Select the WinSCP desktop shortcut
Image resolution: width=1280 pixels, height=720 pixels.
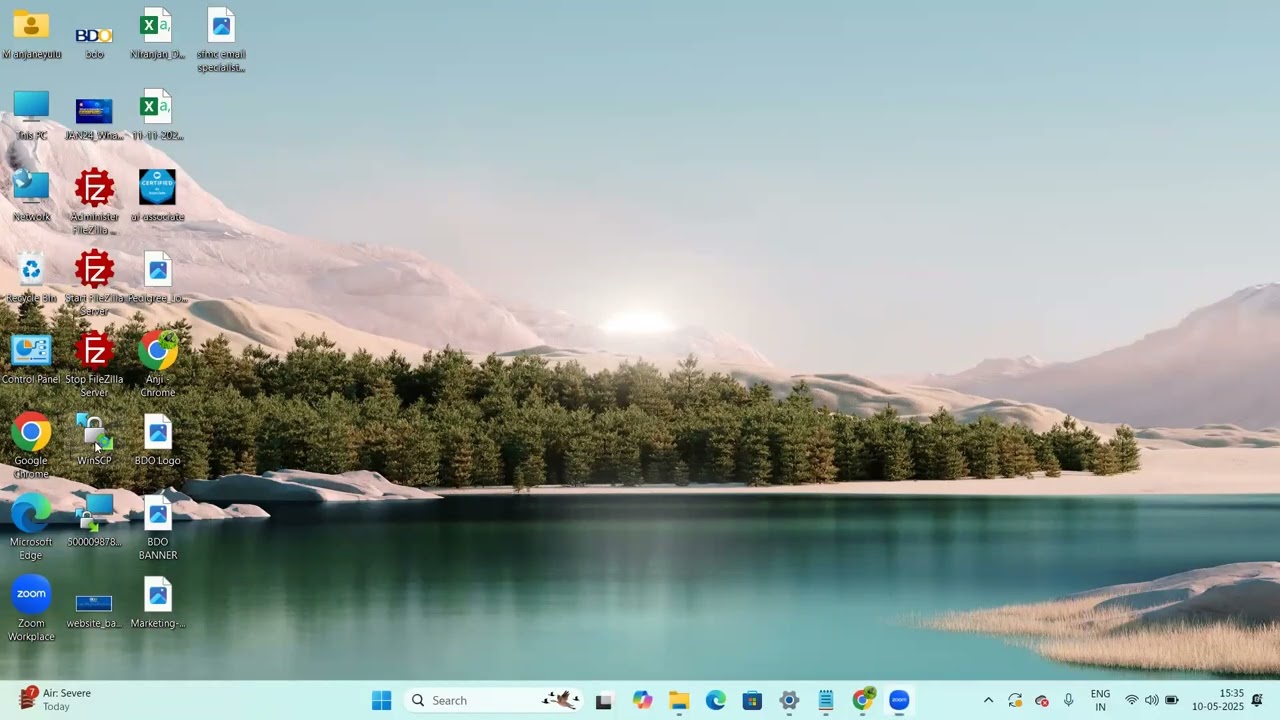[94, 441]
